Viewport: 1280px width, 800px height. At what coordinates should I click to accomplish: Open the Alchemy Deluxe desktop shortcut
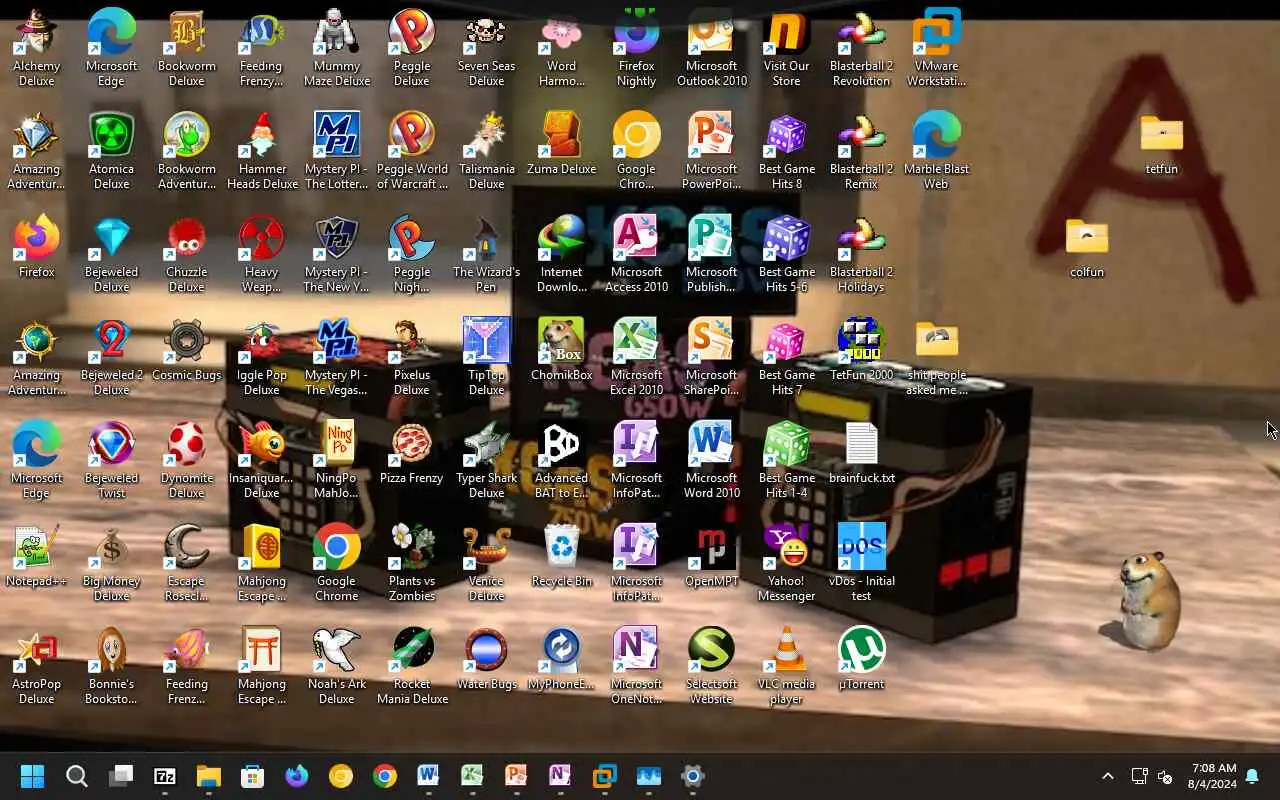36,48
